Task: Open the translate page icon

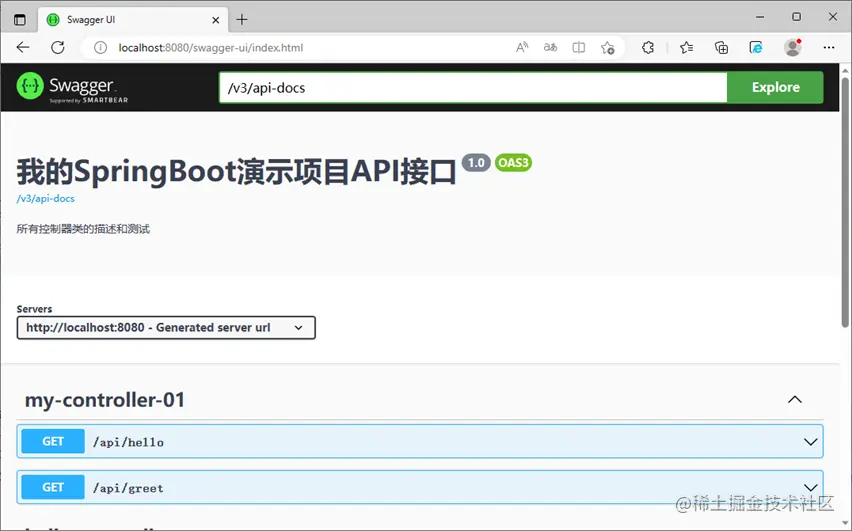Action: [550, 47]
